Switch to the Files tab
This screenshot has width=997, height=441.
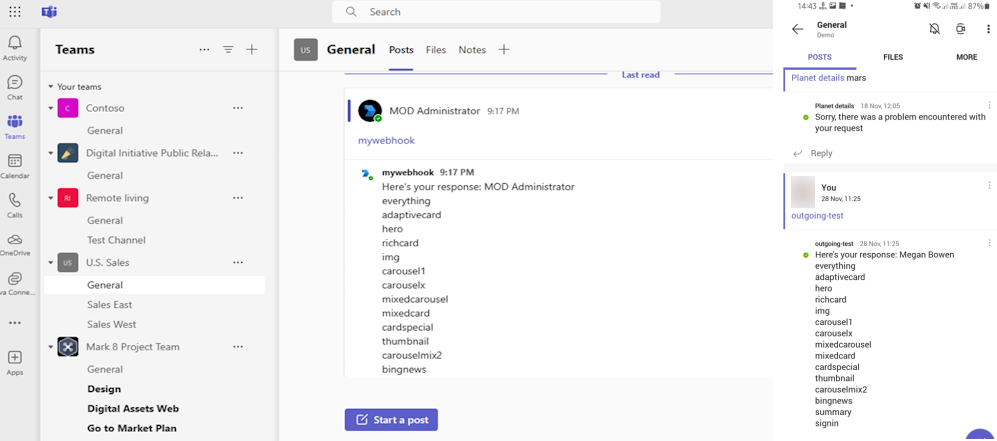coord(436,50)
